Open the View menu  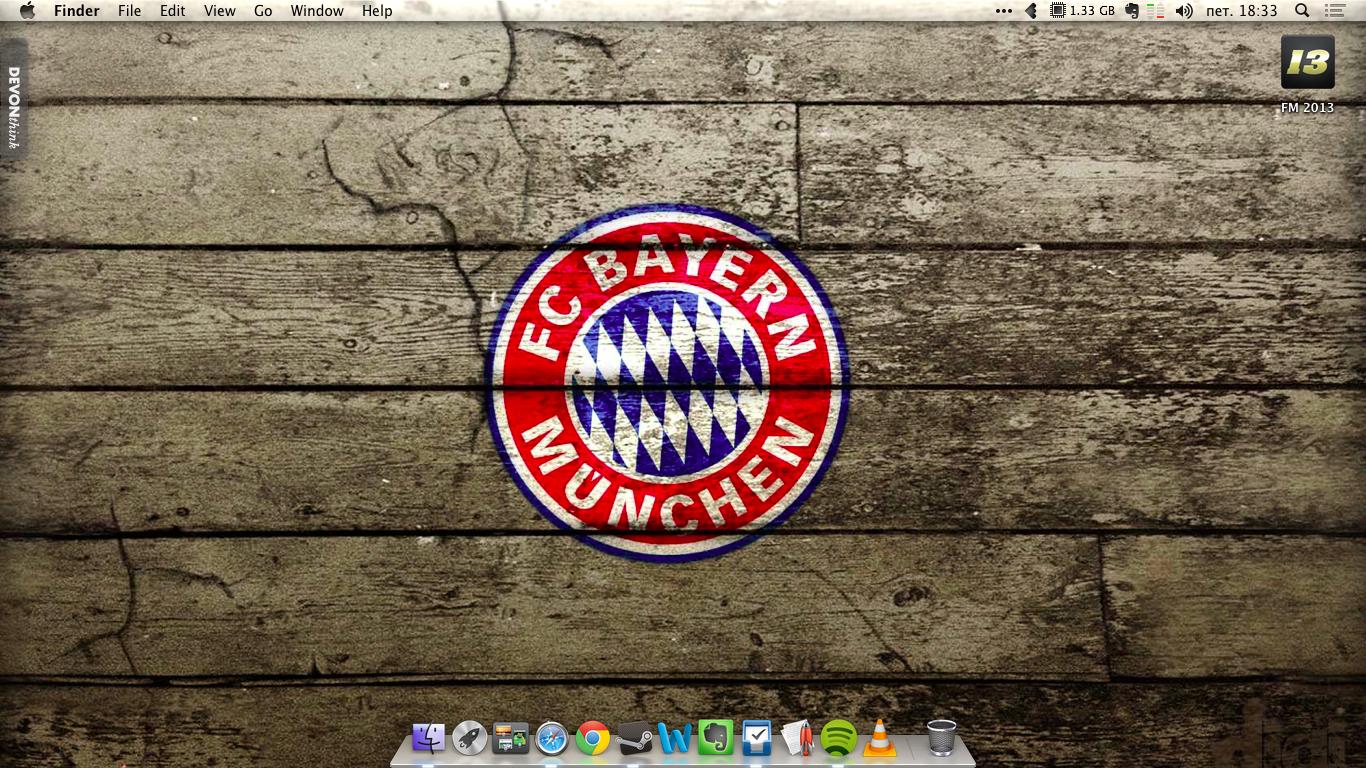click(x=219, y=11)
